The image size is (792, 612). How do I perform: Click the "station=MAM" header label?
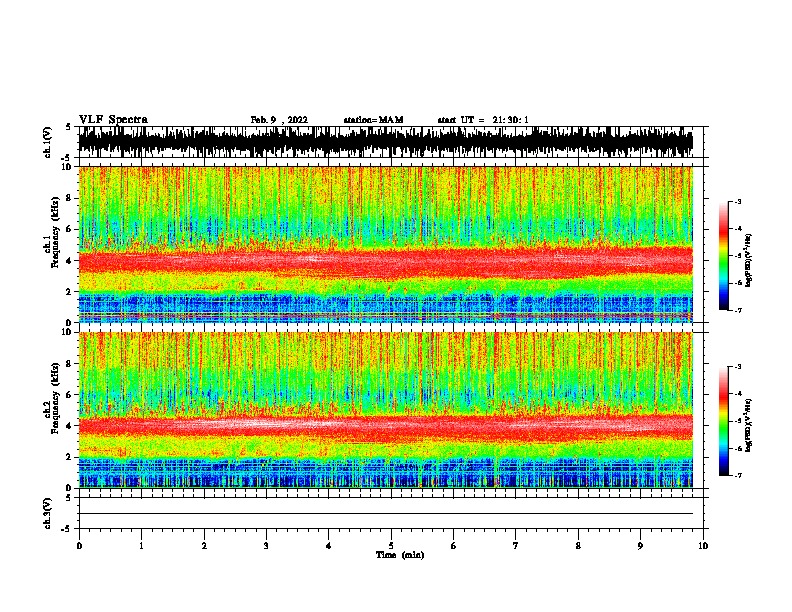tap(373, 120)
